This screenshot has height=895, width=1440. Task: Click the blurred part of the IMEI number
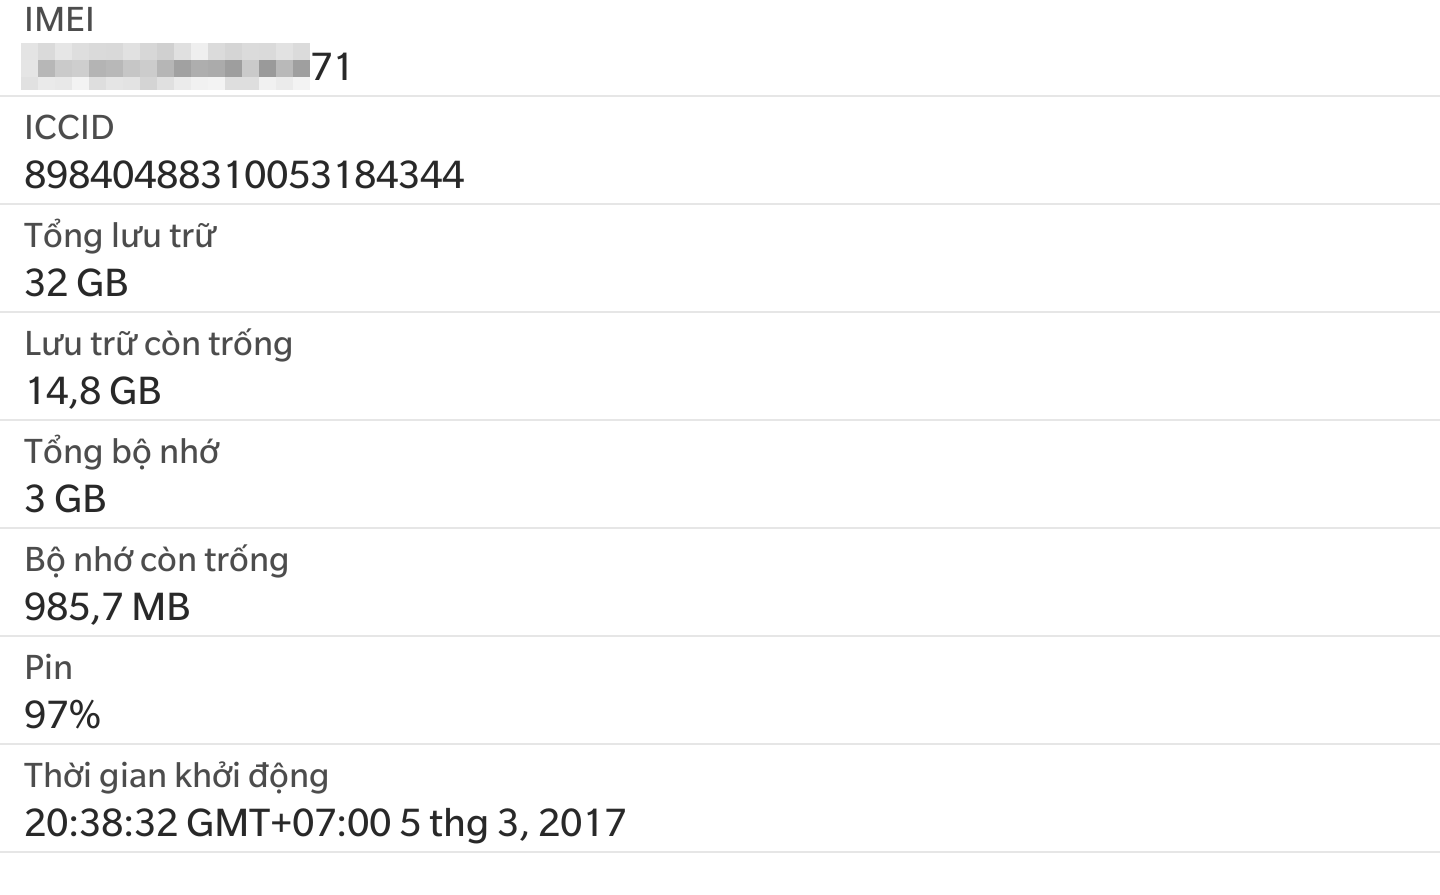point(166,67)
